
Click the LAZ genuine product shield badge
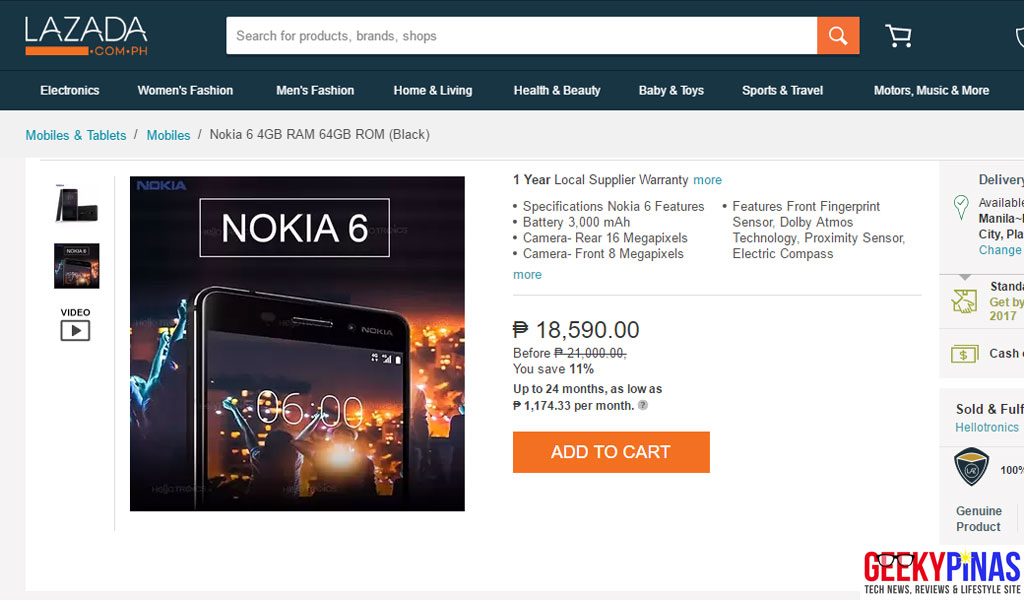tap(971, 467)
